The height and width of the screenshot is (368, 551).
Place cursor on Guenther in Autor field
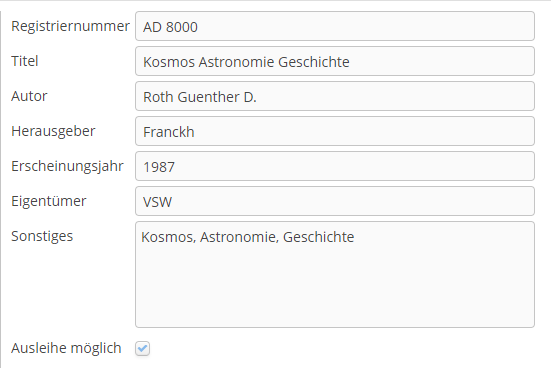[209, 97]
